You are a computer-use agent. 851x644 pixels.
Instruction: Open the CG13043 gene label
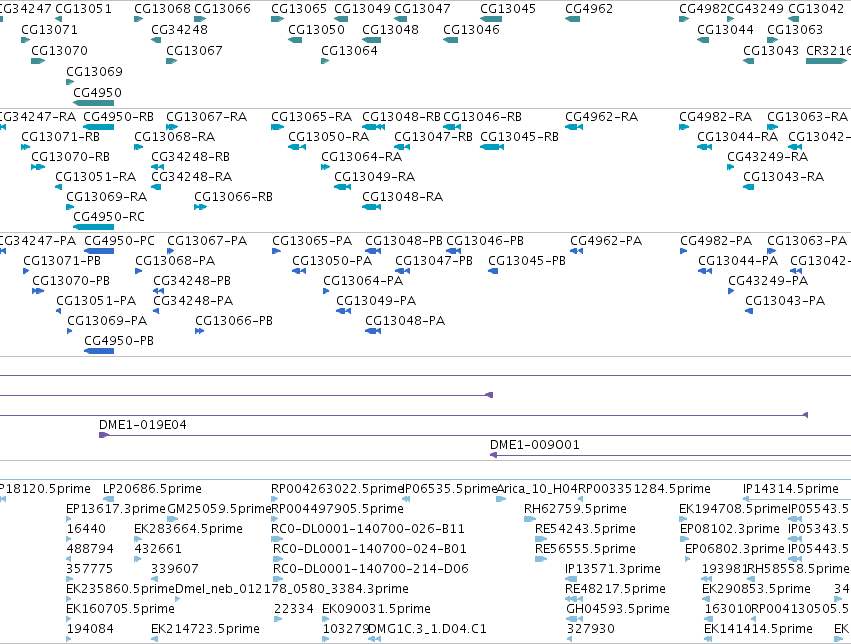[x=771, y=50]
